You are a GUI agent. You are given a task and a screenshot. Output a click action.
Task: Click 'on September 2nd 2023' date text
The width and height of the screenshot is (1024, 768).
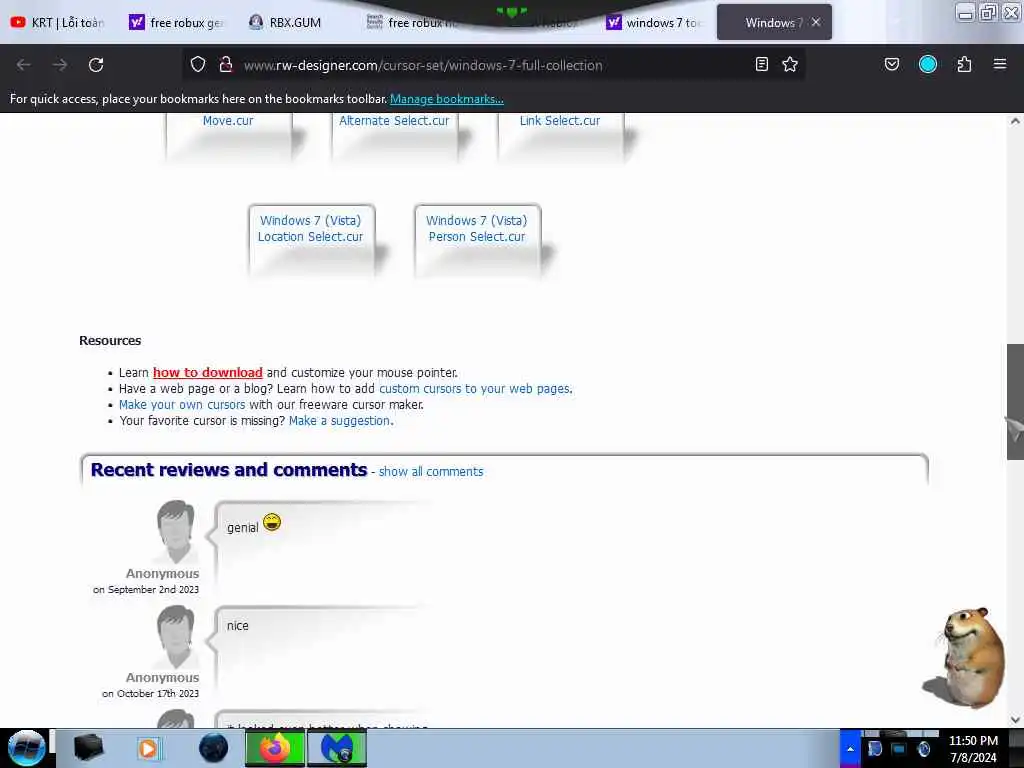click(x=146, y=589)
